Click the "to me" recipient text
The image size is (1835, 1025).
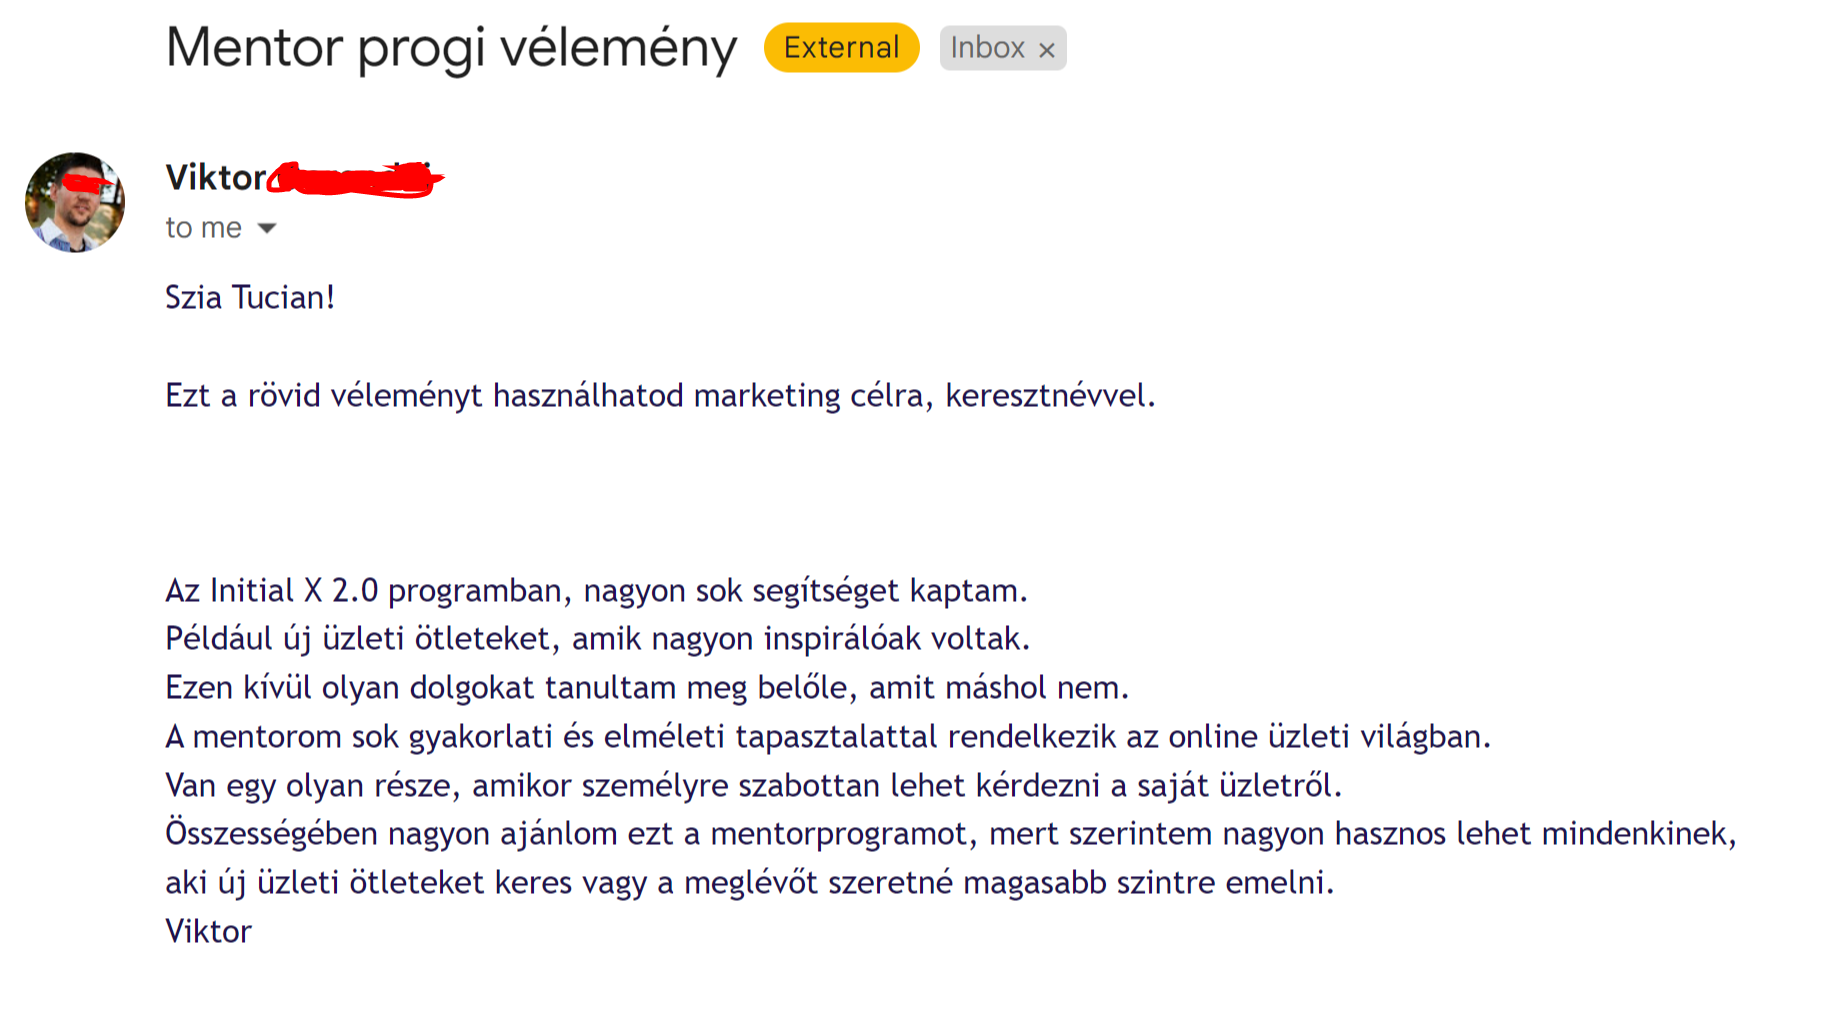coord(204,228)
